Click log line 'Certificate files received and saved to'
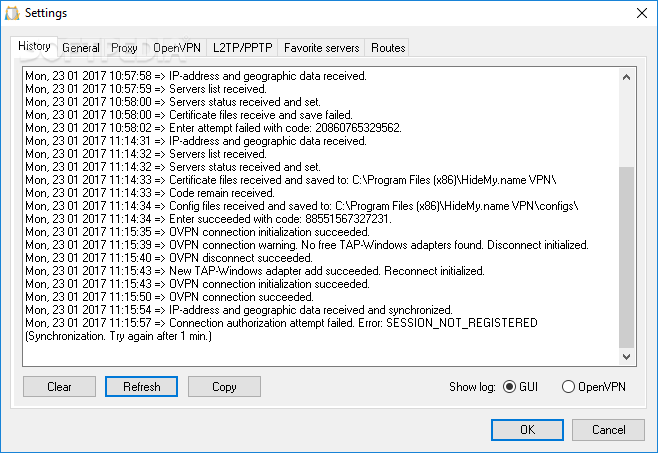This screenshot has width=658, height=453. tap(291, 180)
